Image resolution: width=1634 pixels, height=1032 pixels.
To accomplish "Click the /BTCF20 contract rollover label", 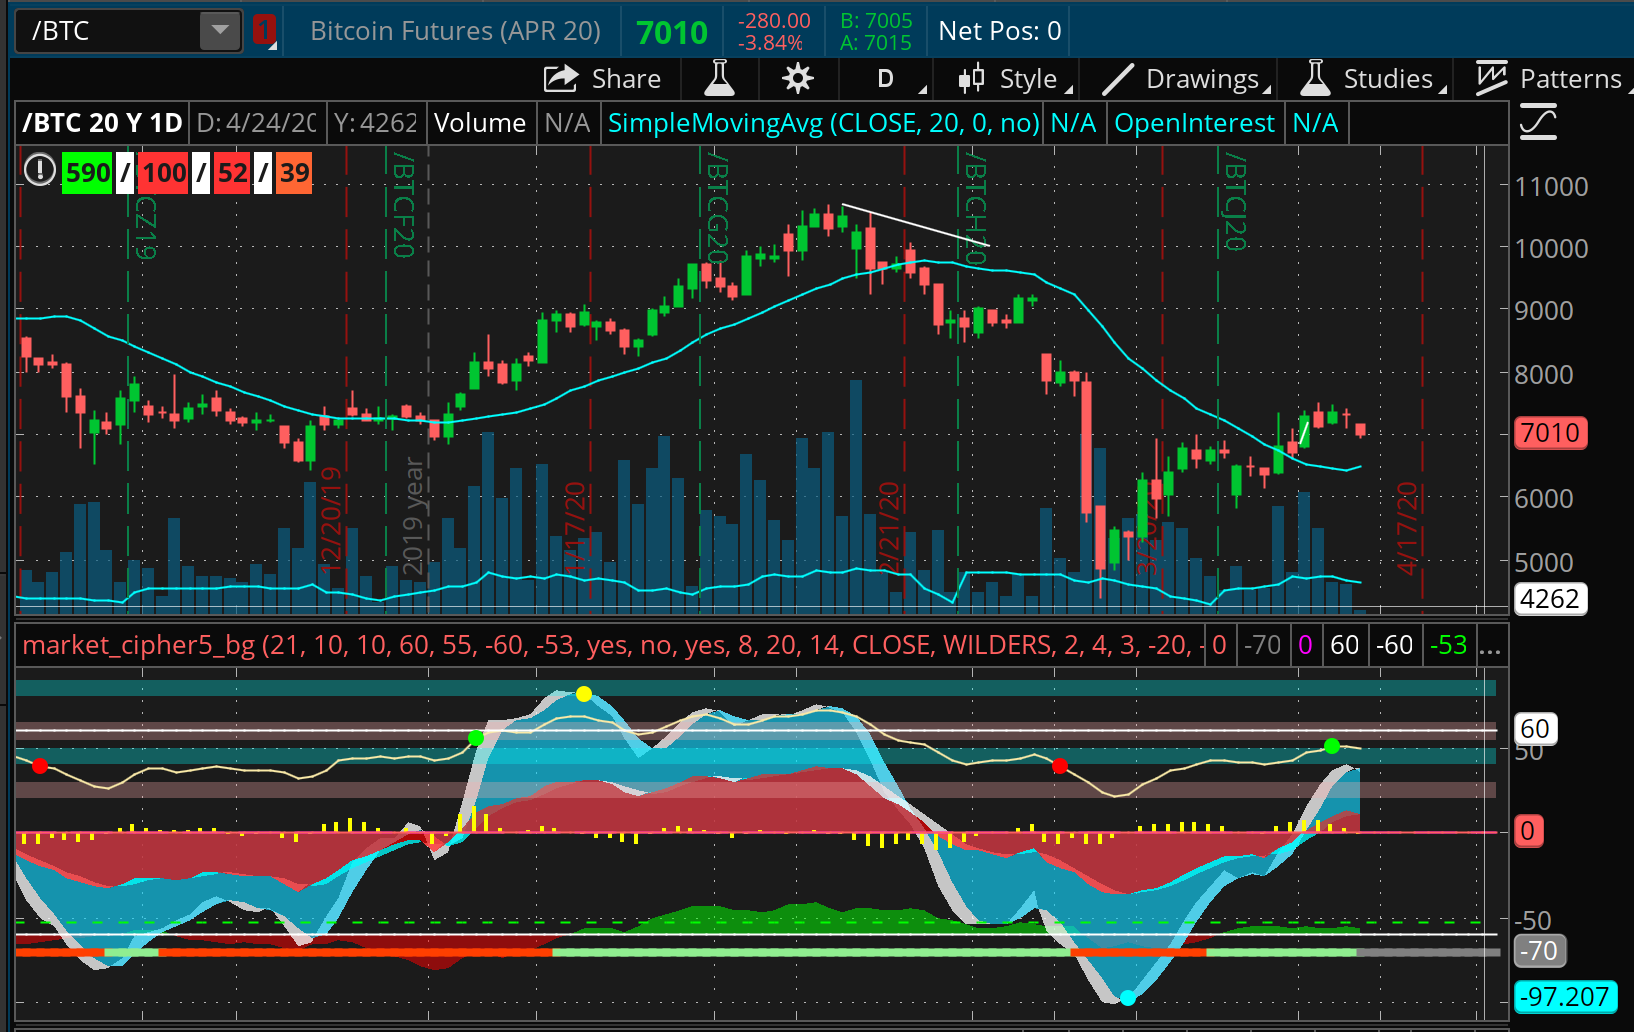I will pos(403,204).
